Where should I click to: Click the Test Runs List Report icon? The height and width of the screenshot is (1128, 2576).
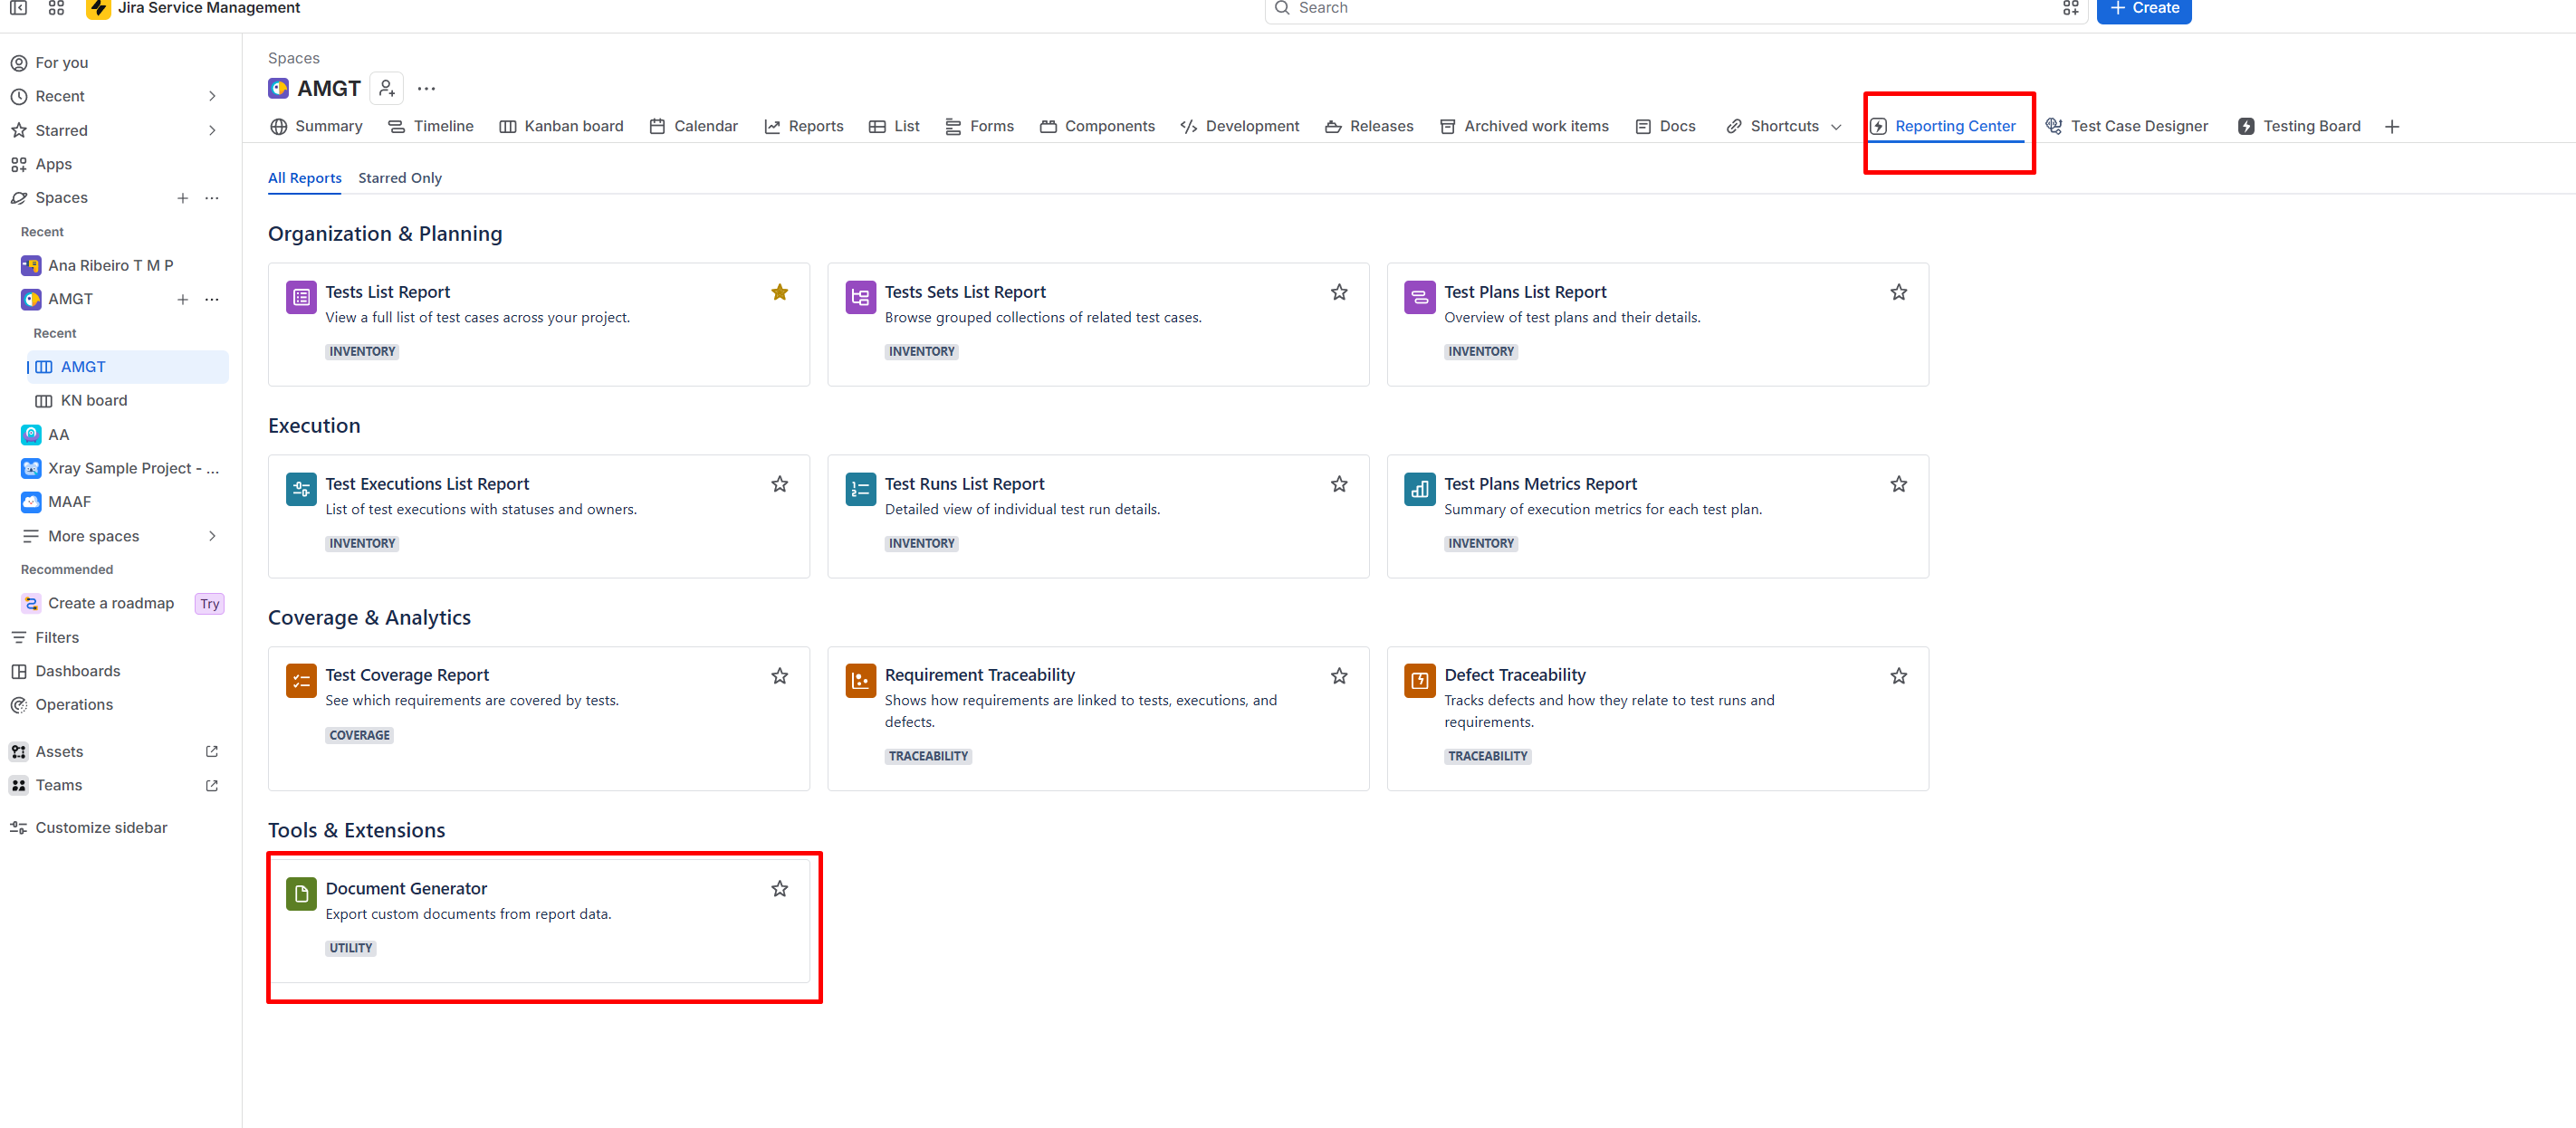[861, 489]
